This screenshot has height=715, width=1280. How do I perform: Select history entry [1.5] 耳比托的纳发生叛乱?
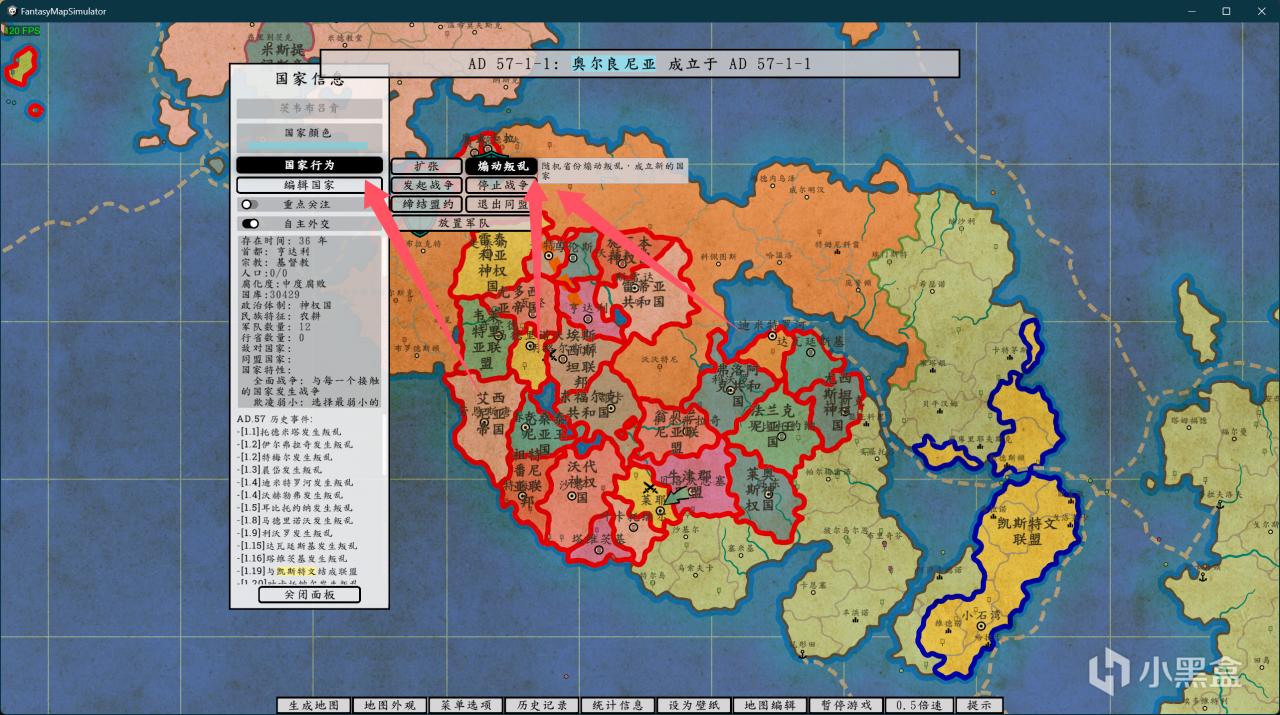click(294, 507)
